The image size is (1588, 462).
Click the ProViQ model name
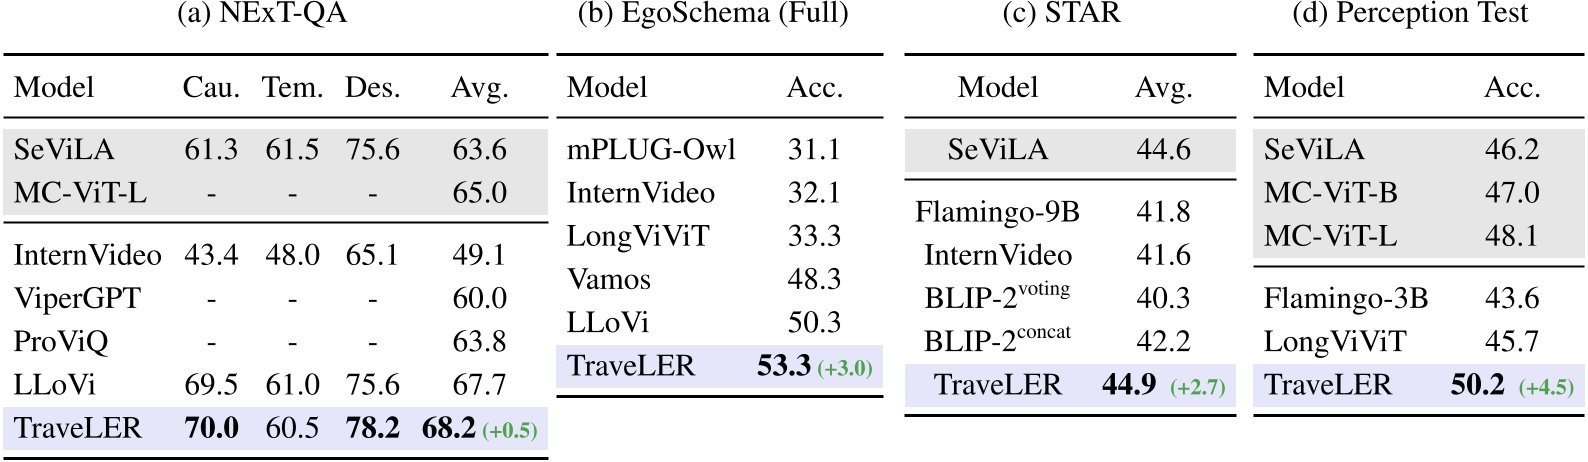[x=61, y=342]
